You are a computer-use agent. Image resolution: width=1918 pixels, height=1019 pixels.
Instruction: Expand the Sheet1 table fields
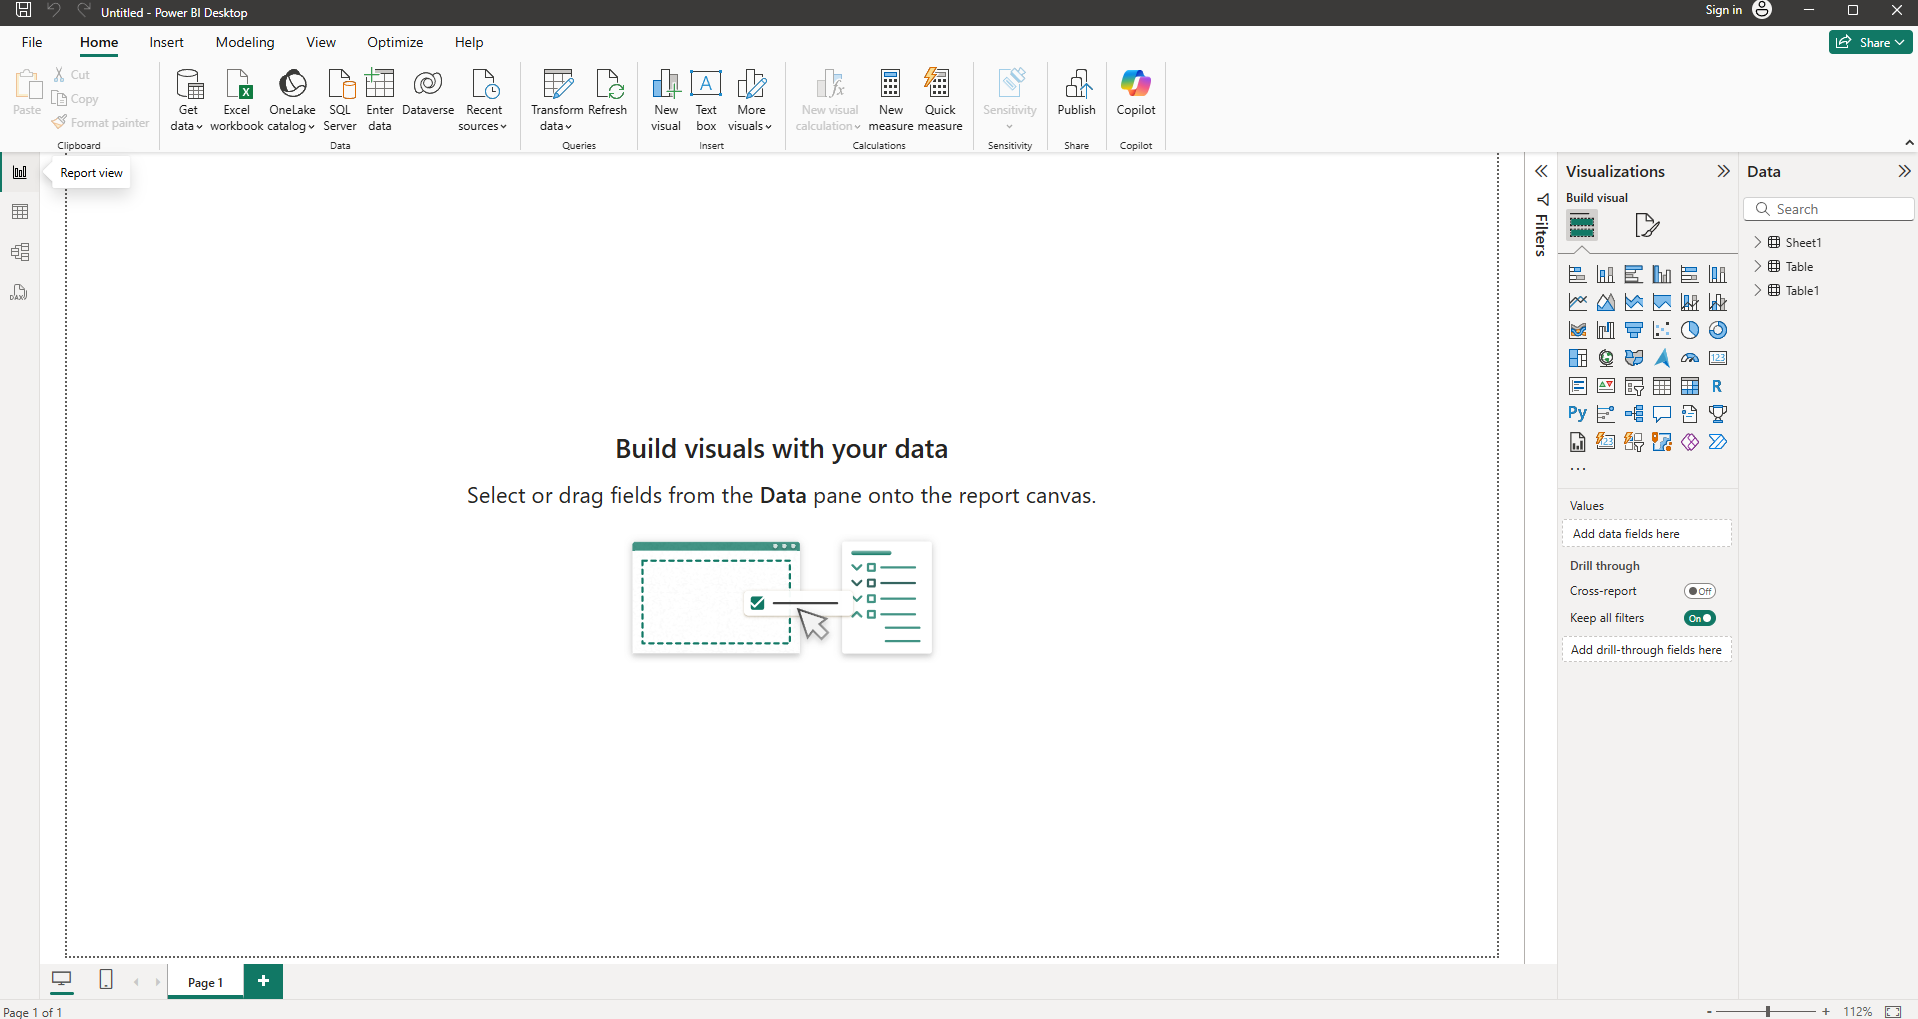point(1758,242)
